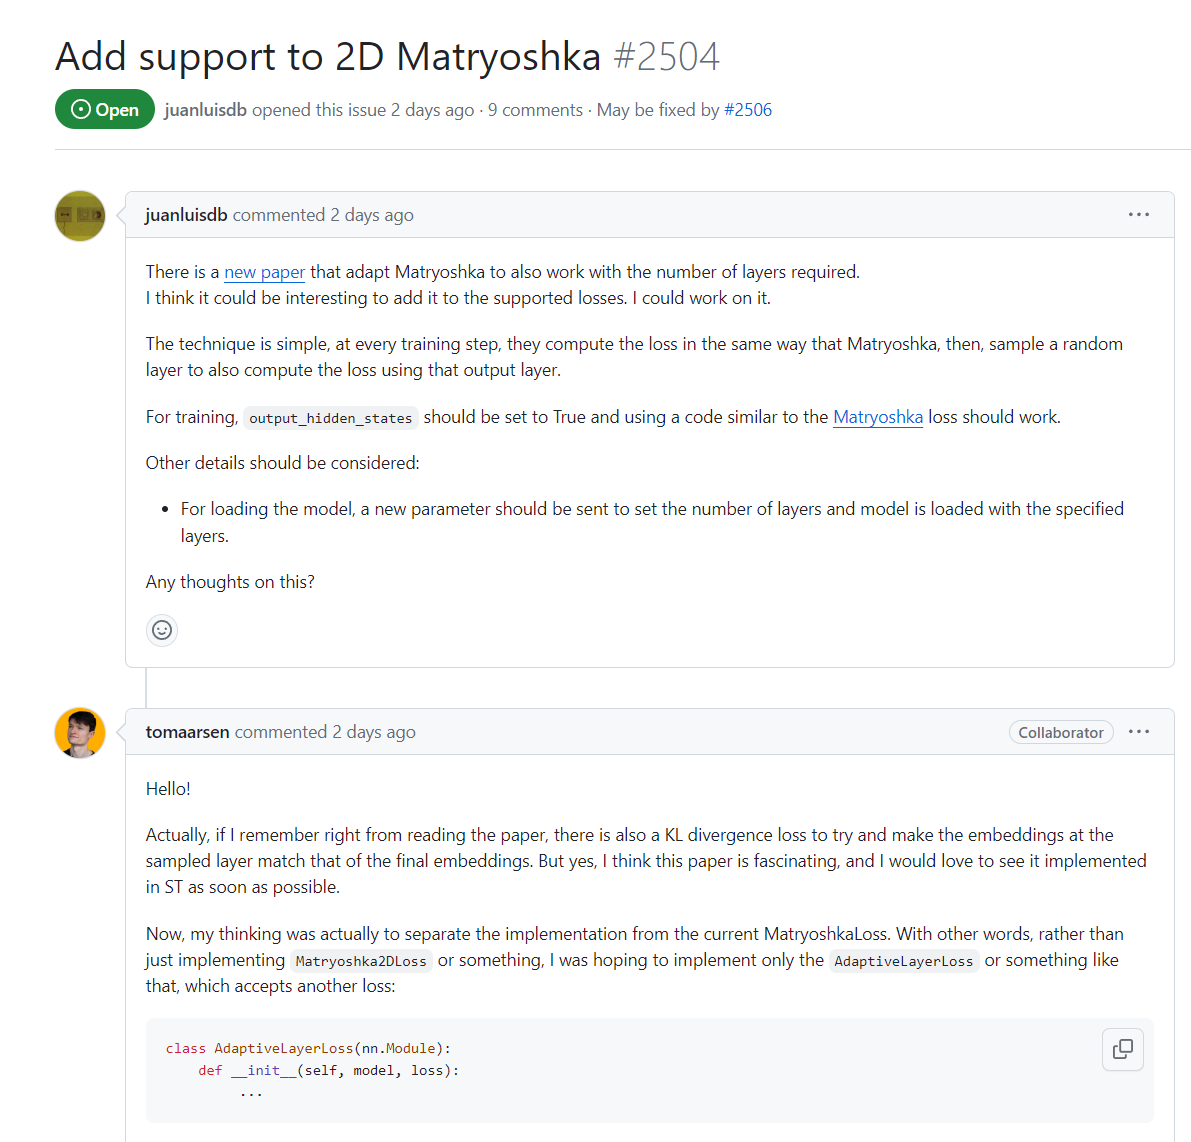Open the 'new paper' link
Viewport: 1191px width, 1142px height.
pos(264,272)
